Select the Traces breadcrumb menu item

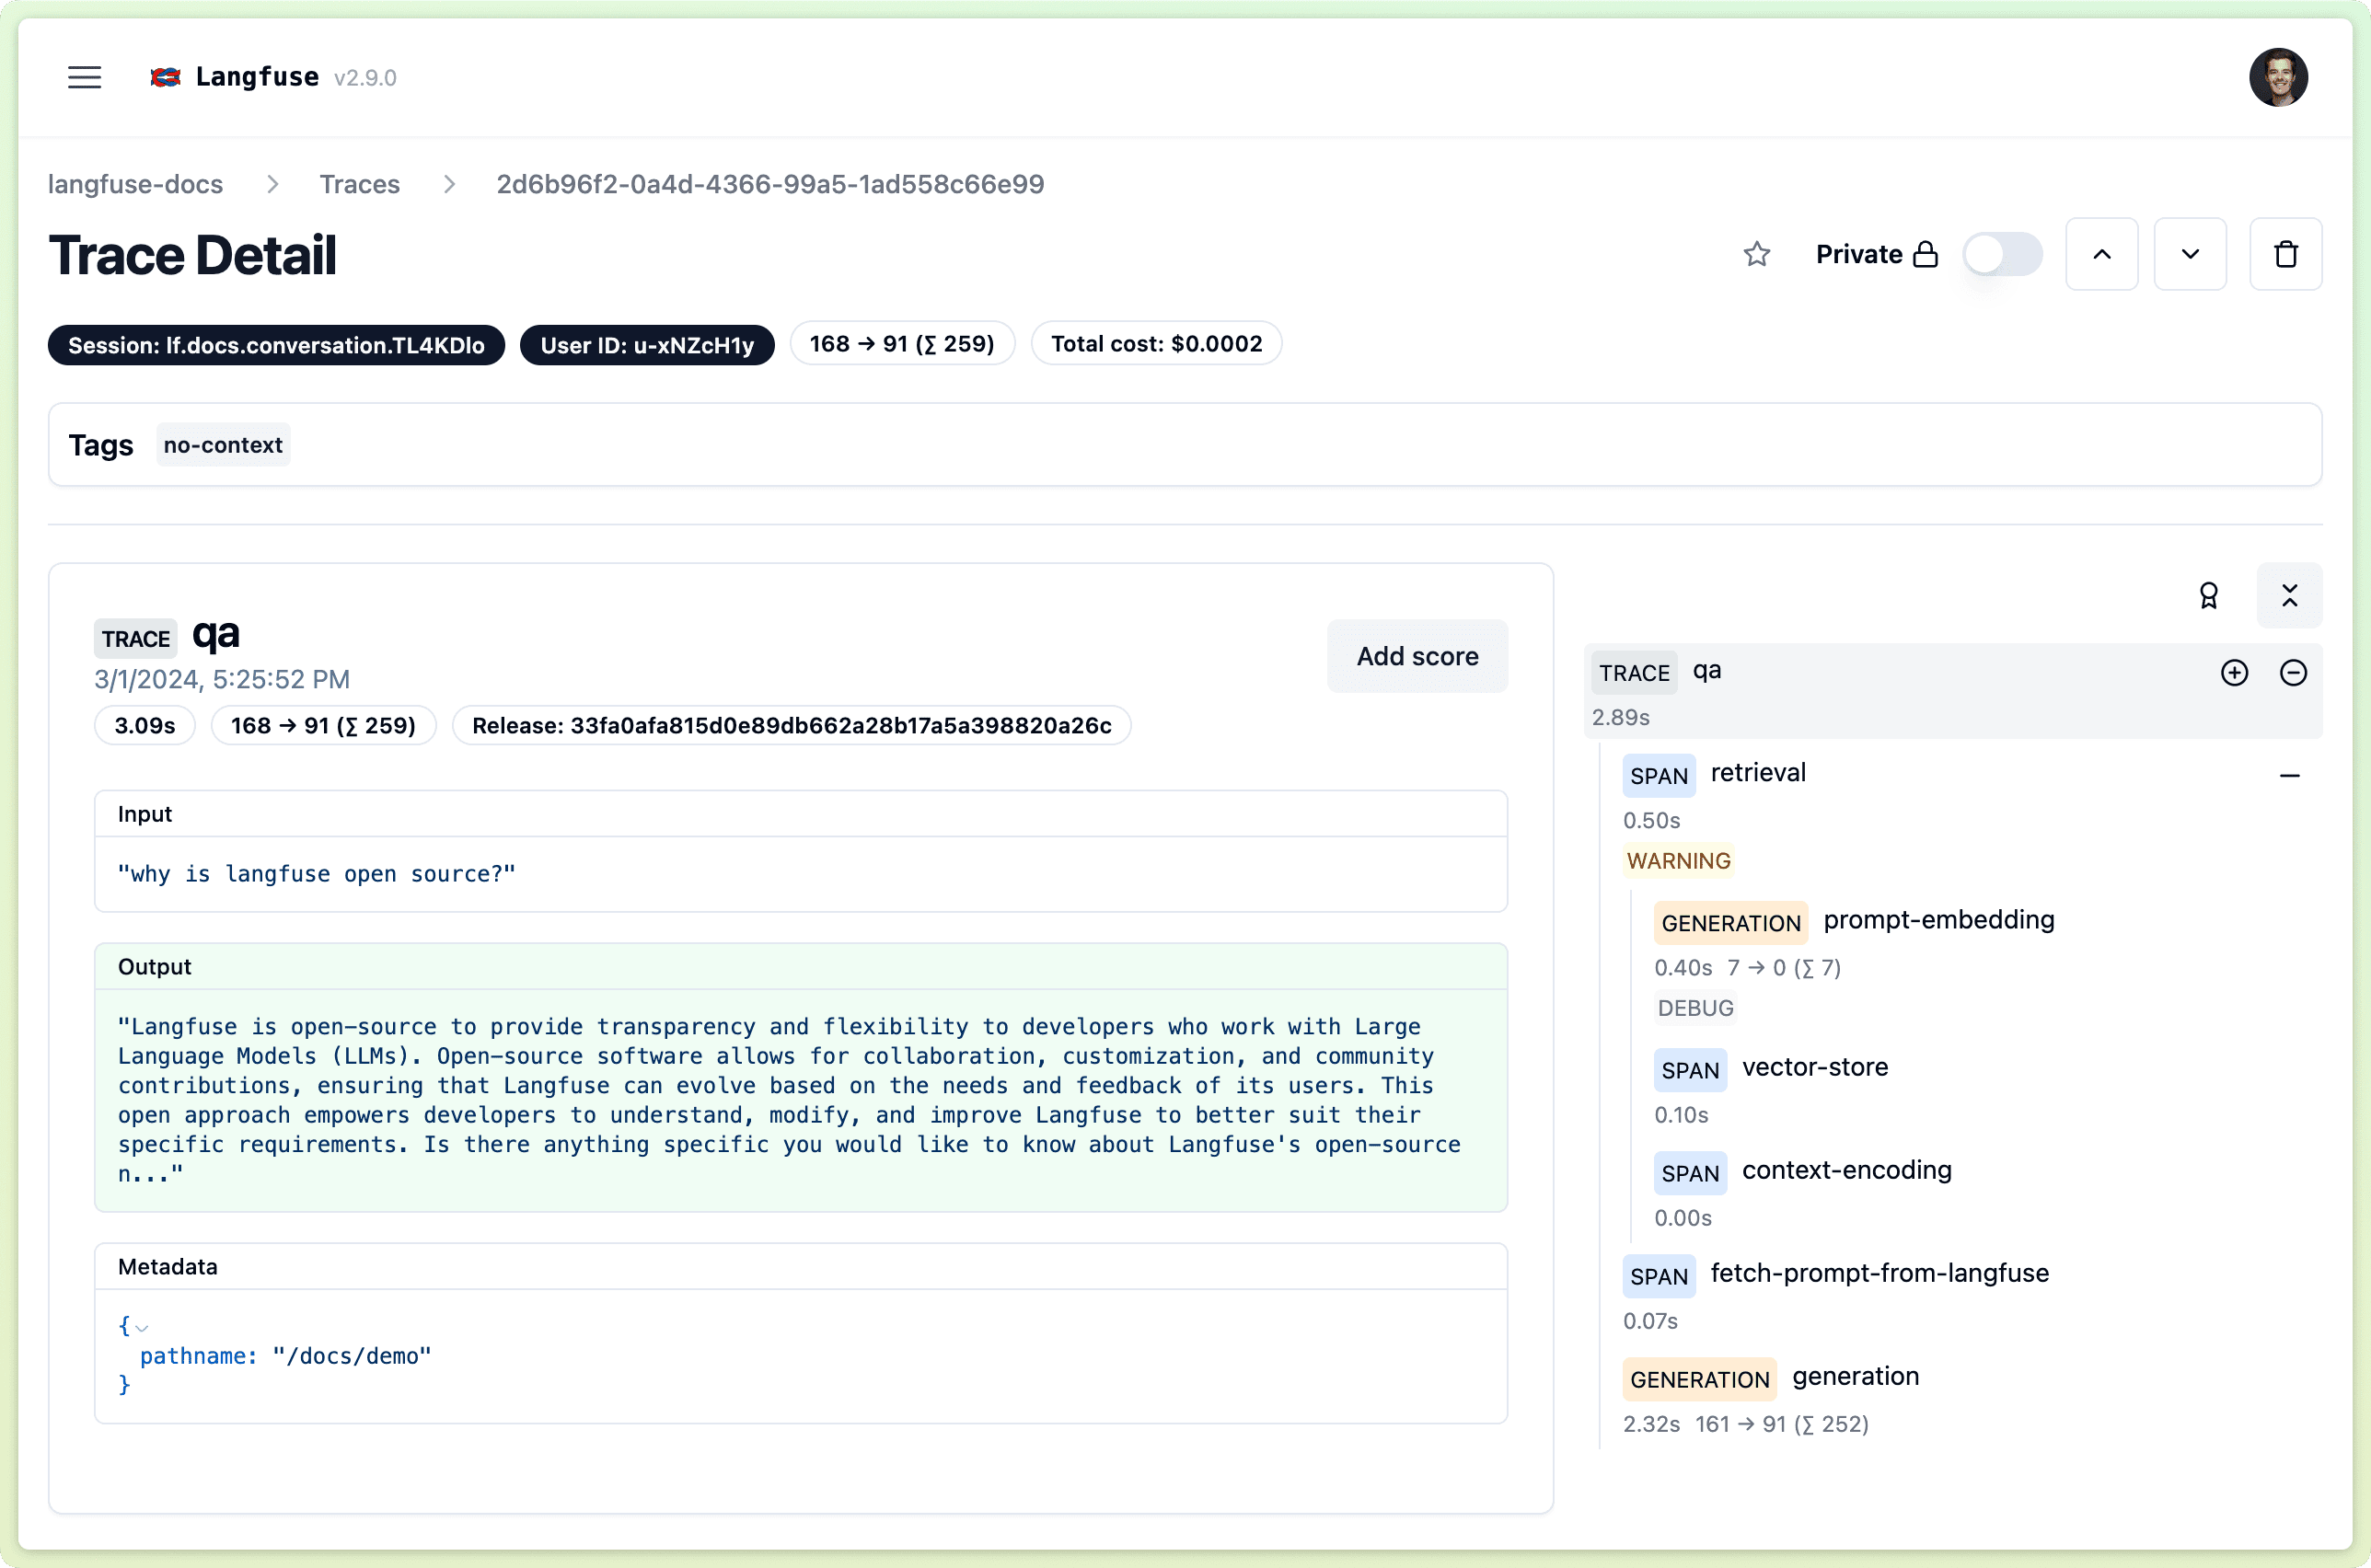pyautogui.click(x=357, y=186)
